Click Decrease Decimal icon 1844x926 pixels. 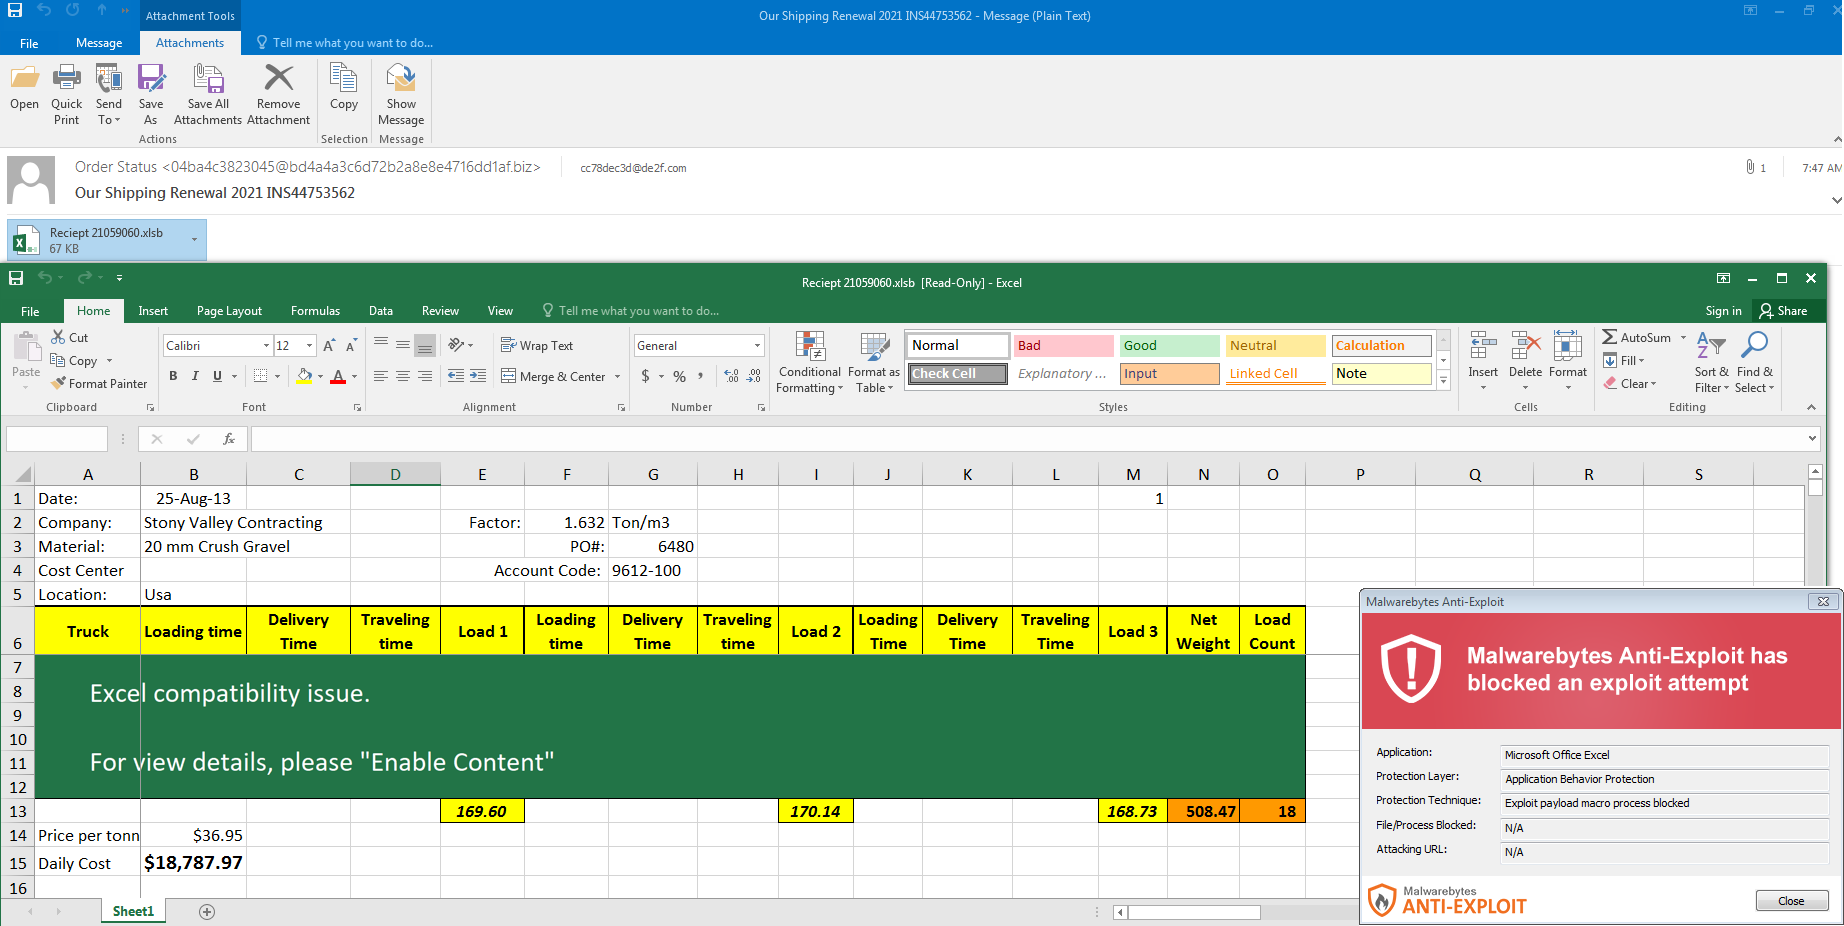click(754, 376)
